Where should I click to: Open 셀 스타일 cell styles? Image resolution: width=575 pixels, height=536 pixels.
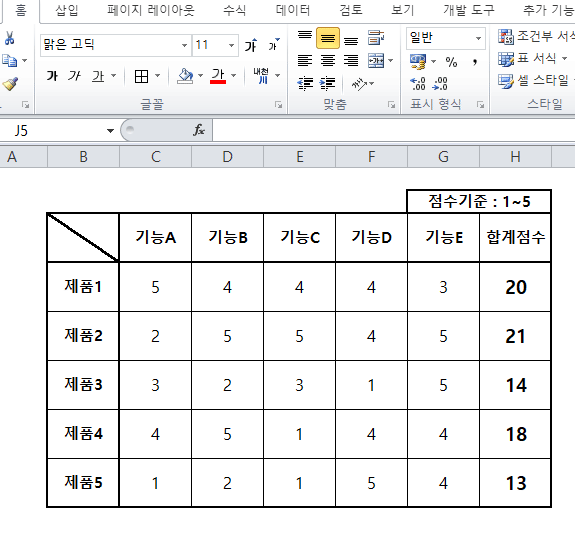(536, 81)
